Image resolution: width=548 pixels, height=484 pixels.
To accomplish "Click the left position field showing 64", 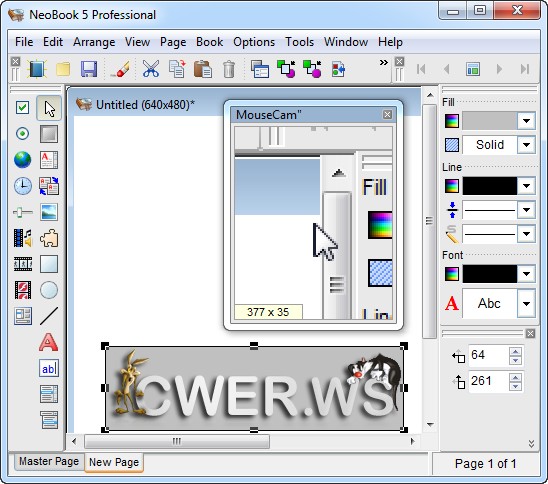I will coord(489,355).
